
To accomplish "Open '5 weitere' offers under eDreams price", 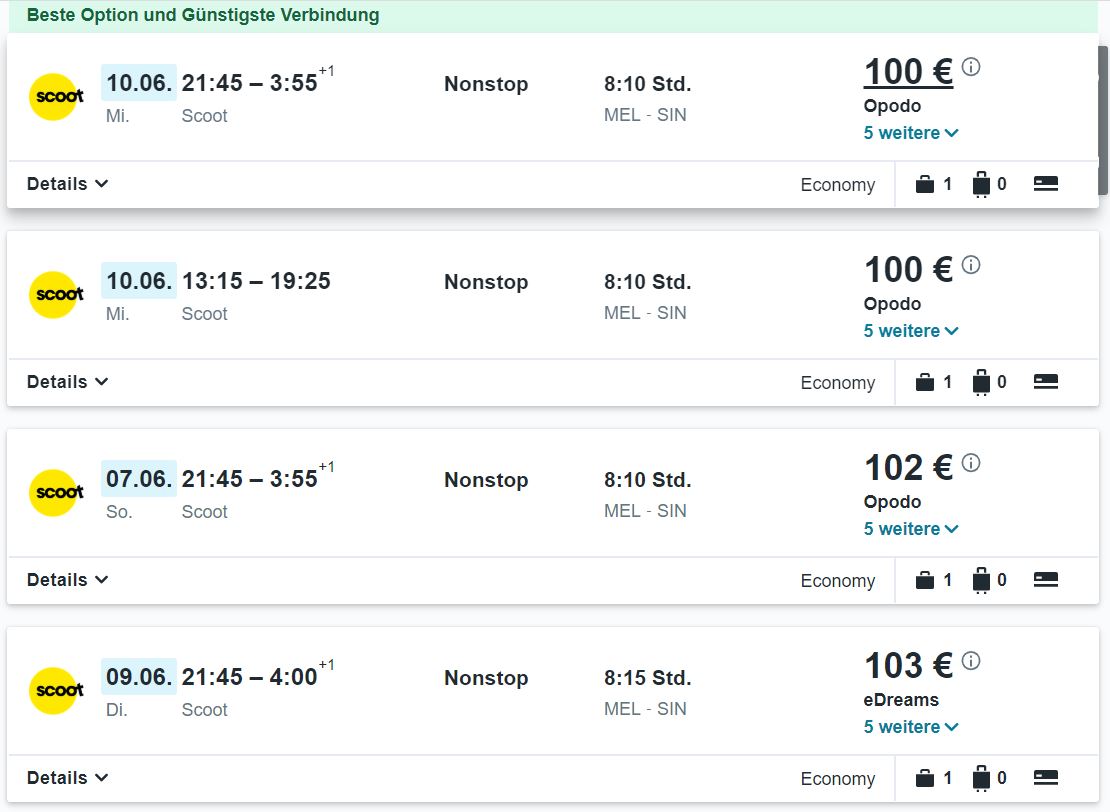I will (911, 727).
